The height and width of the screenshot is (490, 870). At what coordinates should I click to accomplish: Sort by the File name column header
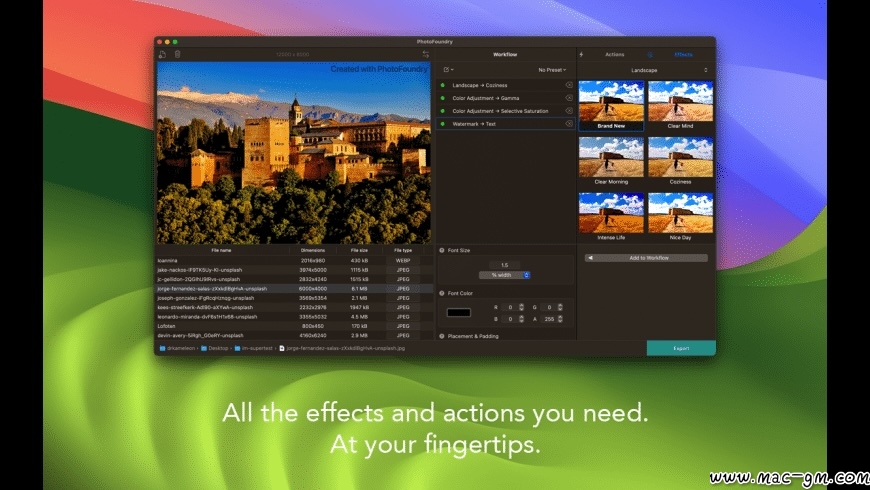tap(221, 250)
